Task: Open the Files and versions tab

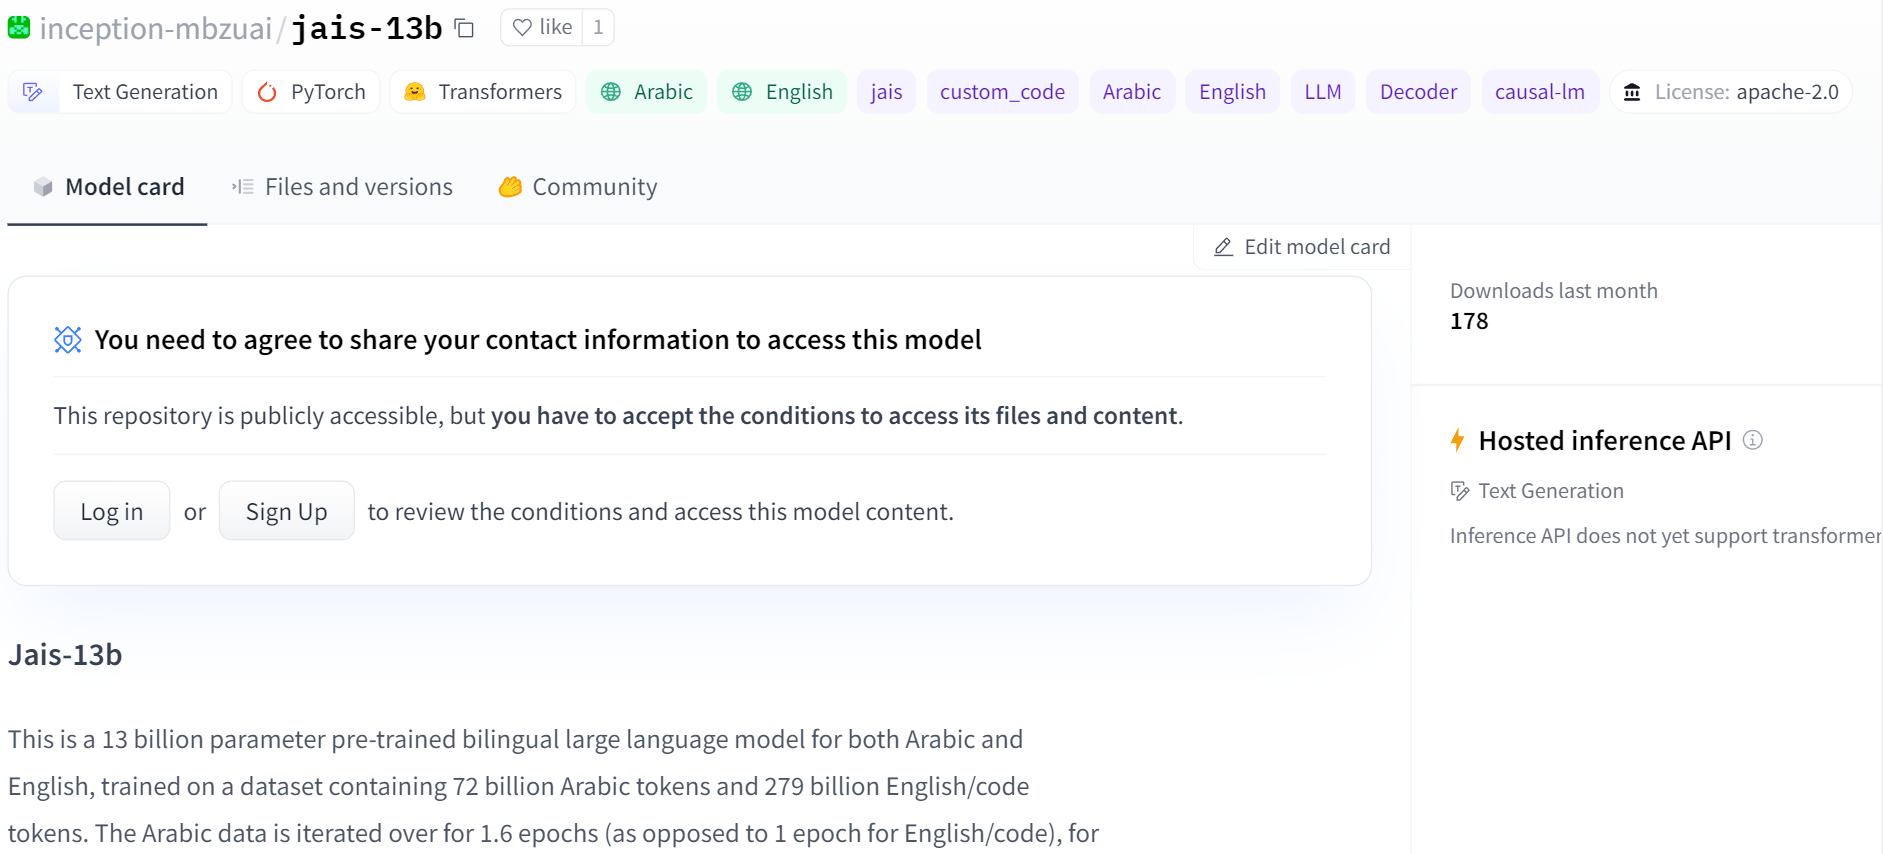Action: point(342,187)
